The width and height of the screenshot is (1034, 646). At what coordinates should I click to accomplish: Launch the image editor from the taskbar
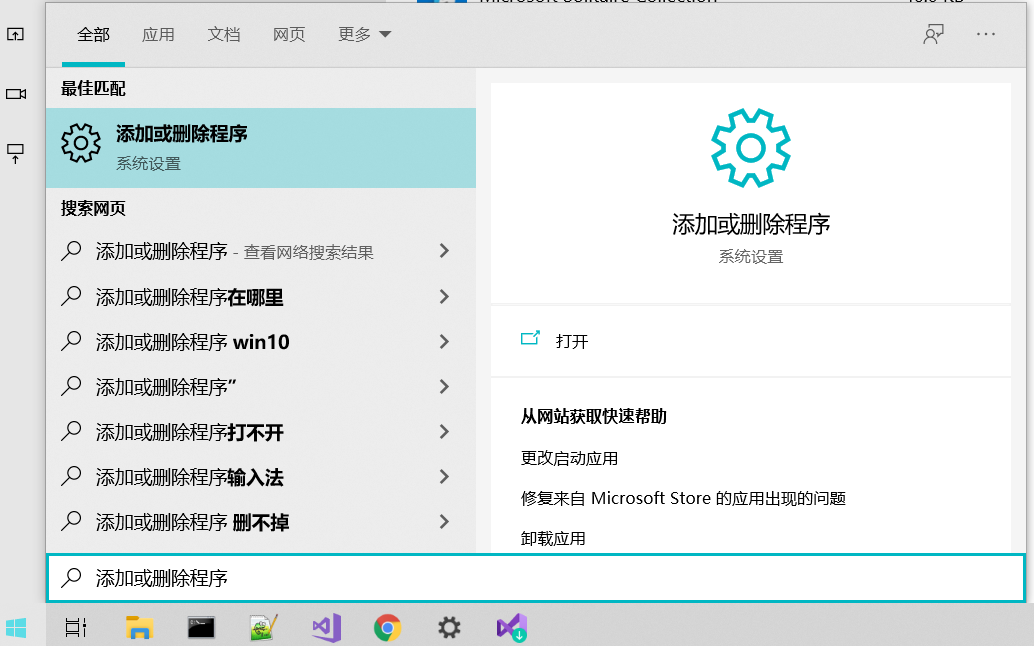pos(263,627)
